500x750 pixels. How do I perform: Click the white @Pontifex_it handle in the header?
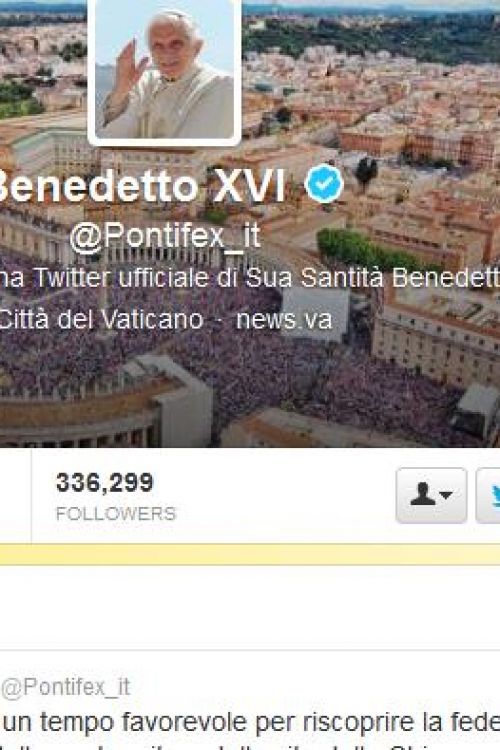tap(165, 236)
